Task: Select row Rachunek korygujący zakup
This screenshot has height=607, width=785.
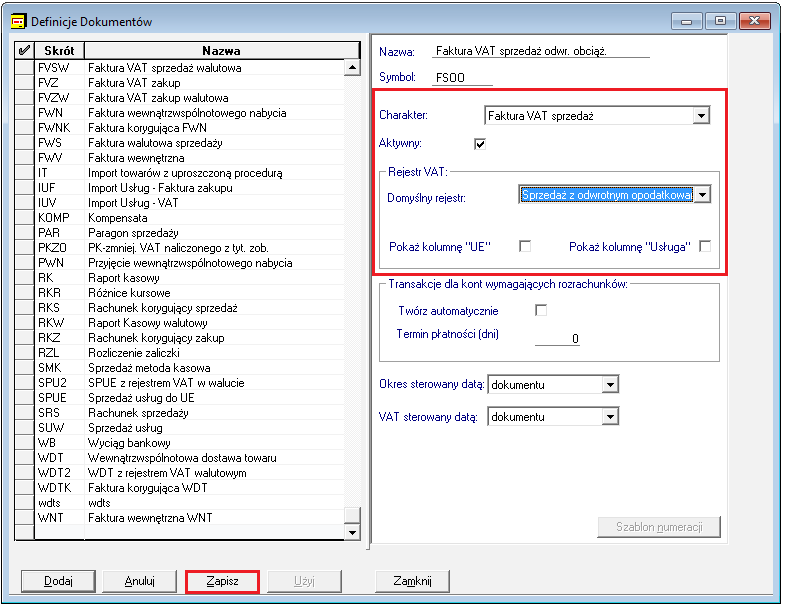Action: click(189, 338)
